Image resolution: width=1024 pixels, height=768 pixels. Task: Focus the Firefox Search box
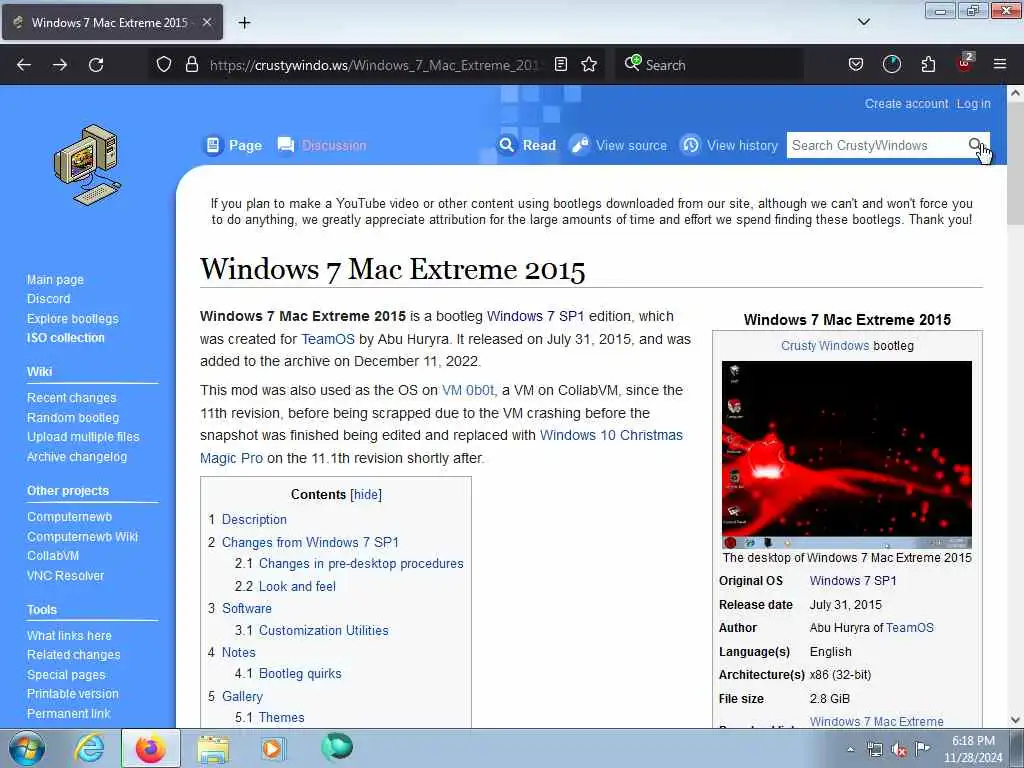(x=709, y=65)
